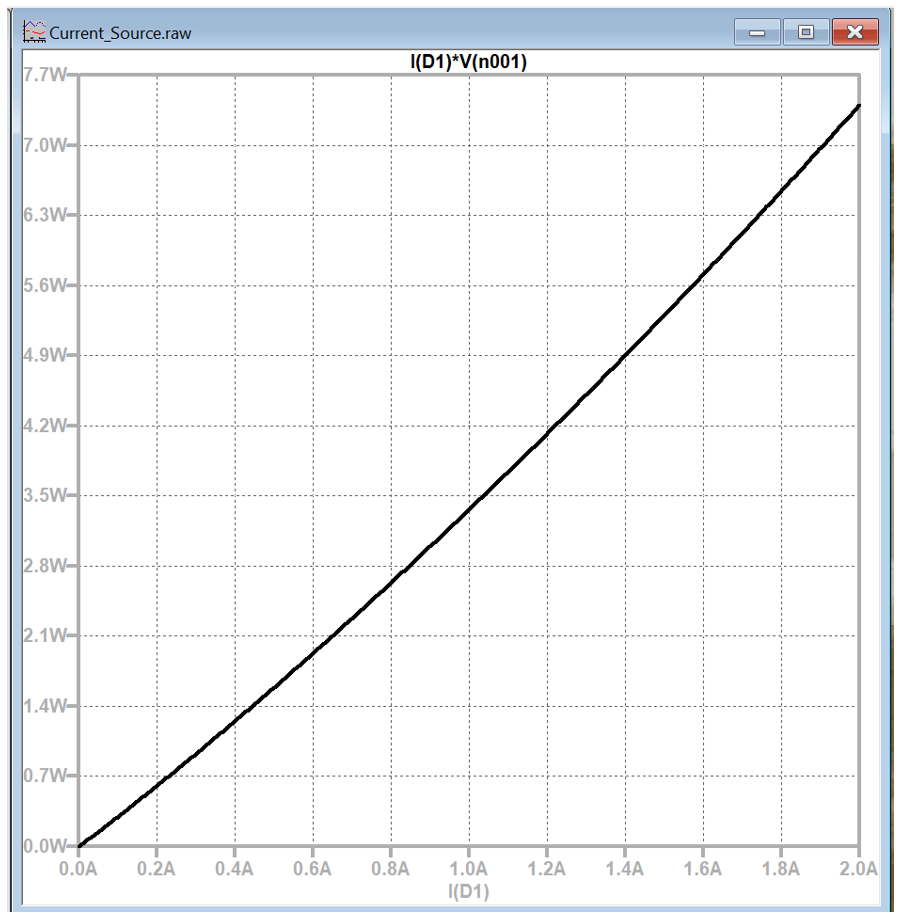Close the Current_Source.raw plot window
Viewport: 900px width, 921px height.
pos(855,32)
